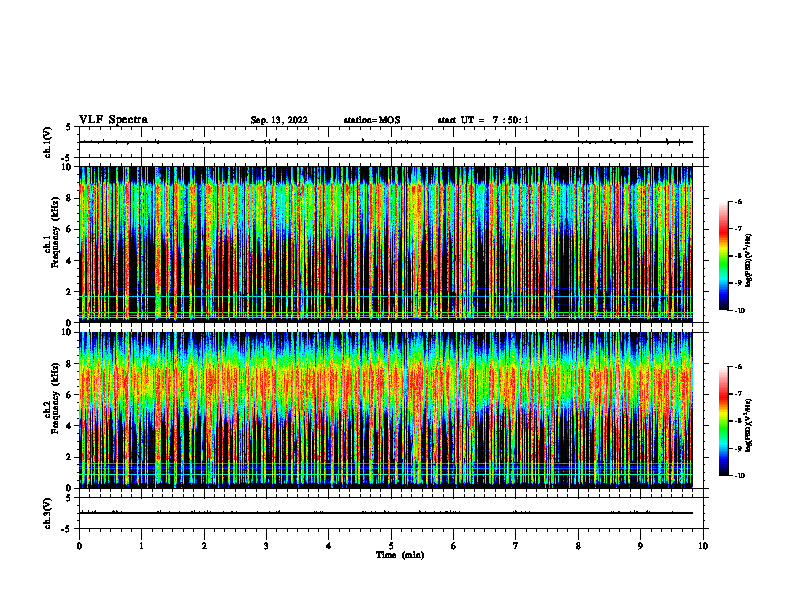Screen dimensions: 792x612
Task: Click the ch.1 color bar's log(PSD) label
Action: pos(749,260)
